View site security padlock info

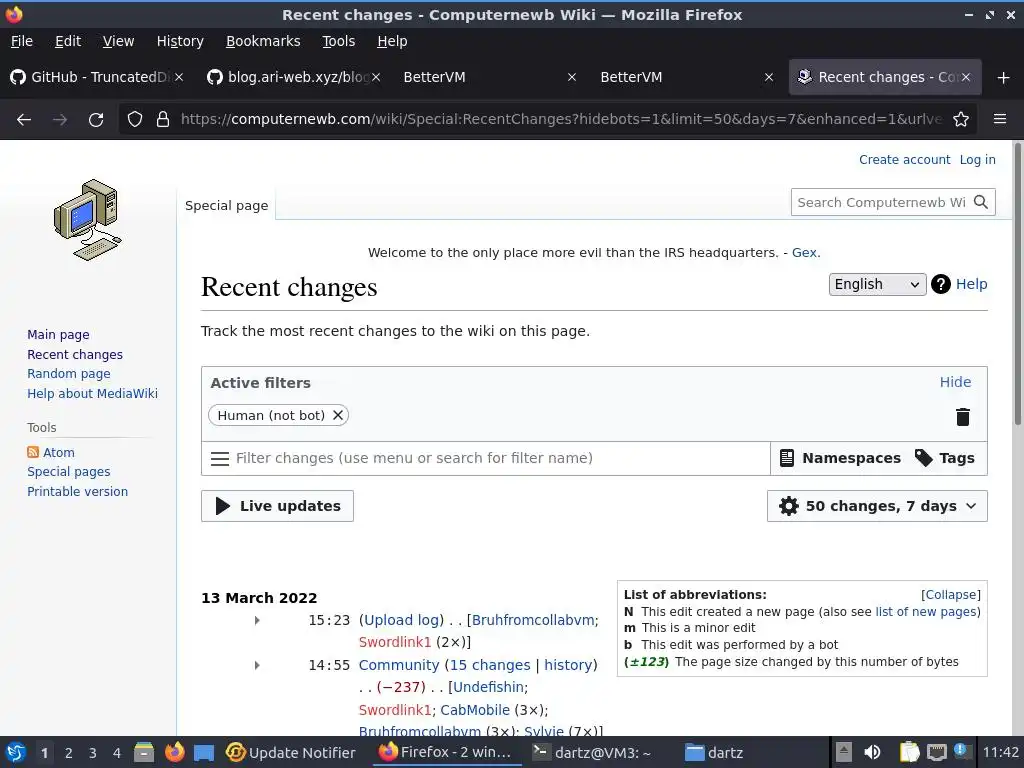[x=163, y=120]
